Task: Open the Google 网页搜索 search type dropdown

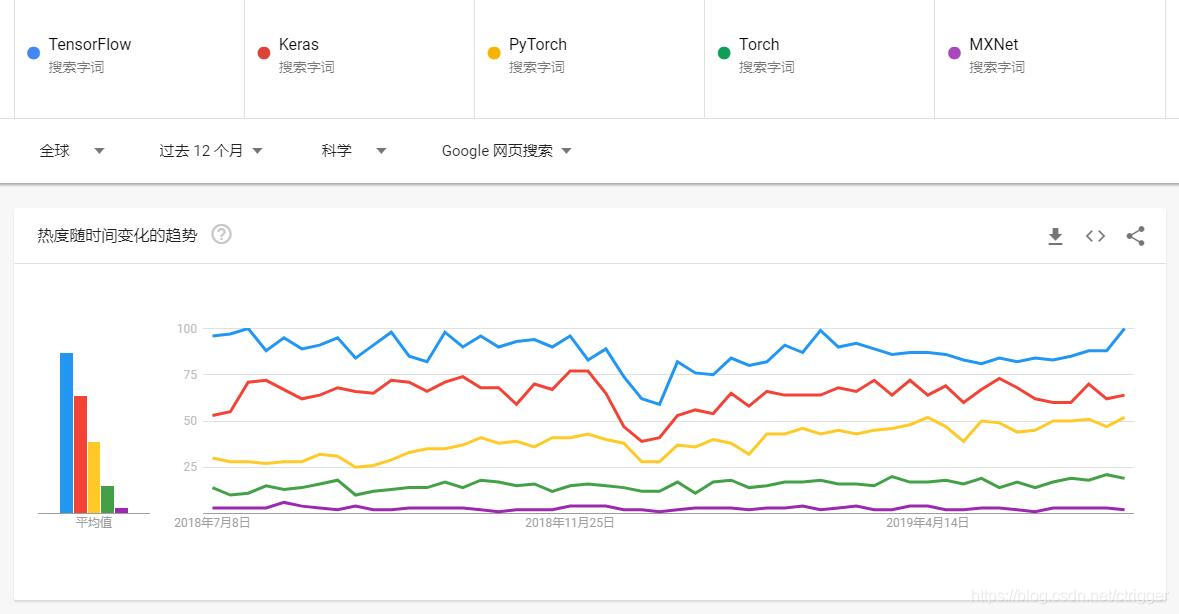Action: click(506, 151)
